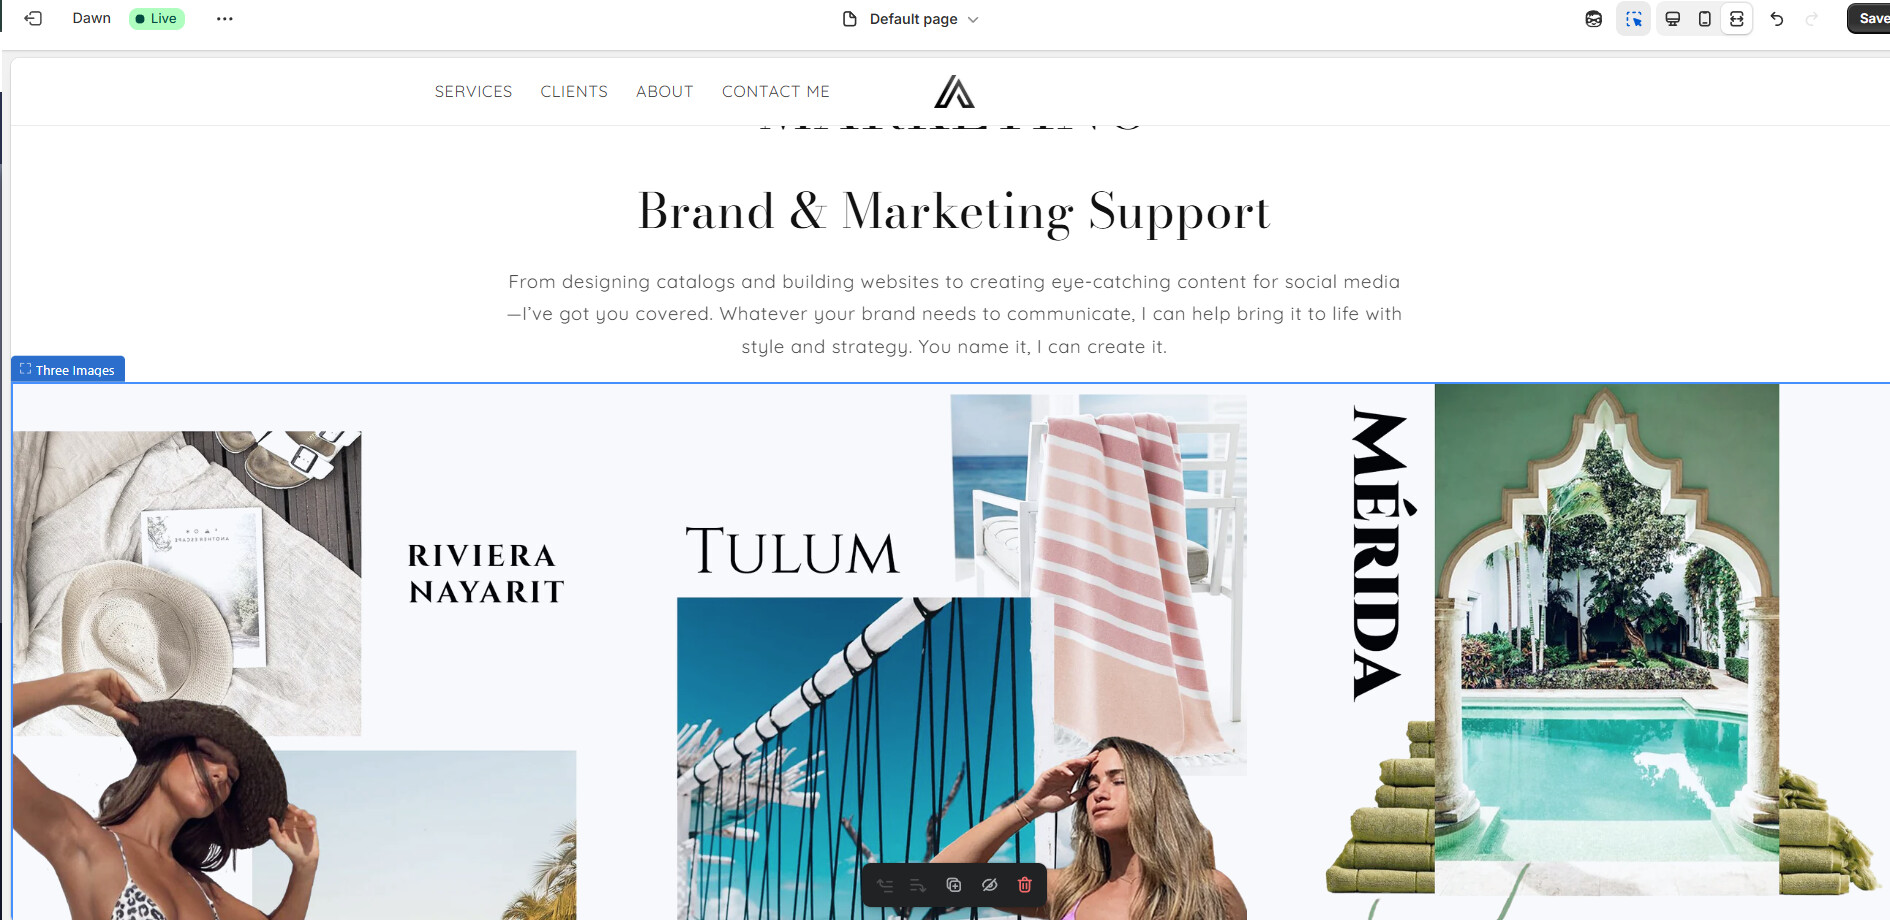The height and width of the screenshot is (920, 1890).
Task: Go to the ABOUT page link
Action: [x=664, y=91]
